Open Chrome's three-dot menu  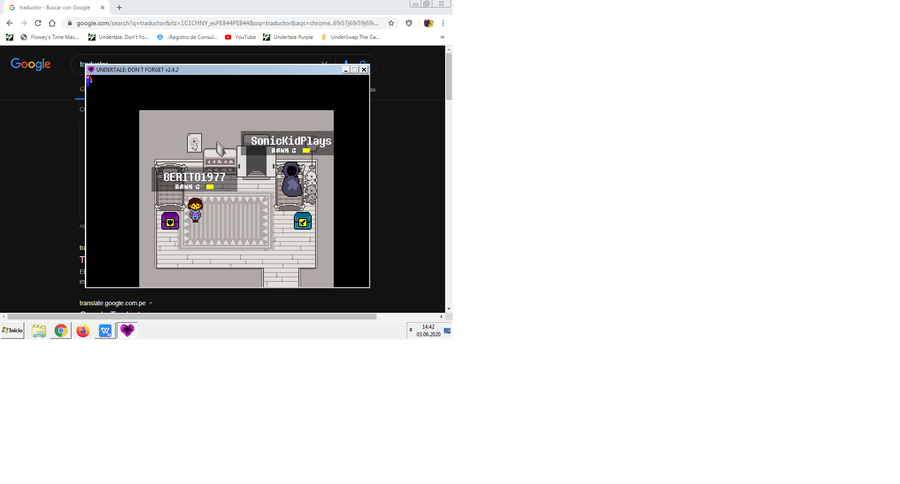pyautogui.click(x=443, y=23)
